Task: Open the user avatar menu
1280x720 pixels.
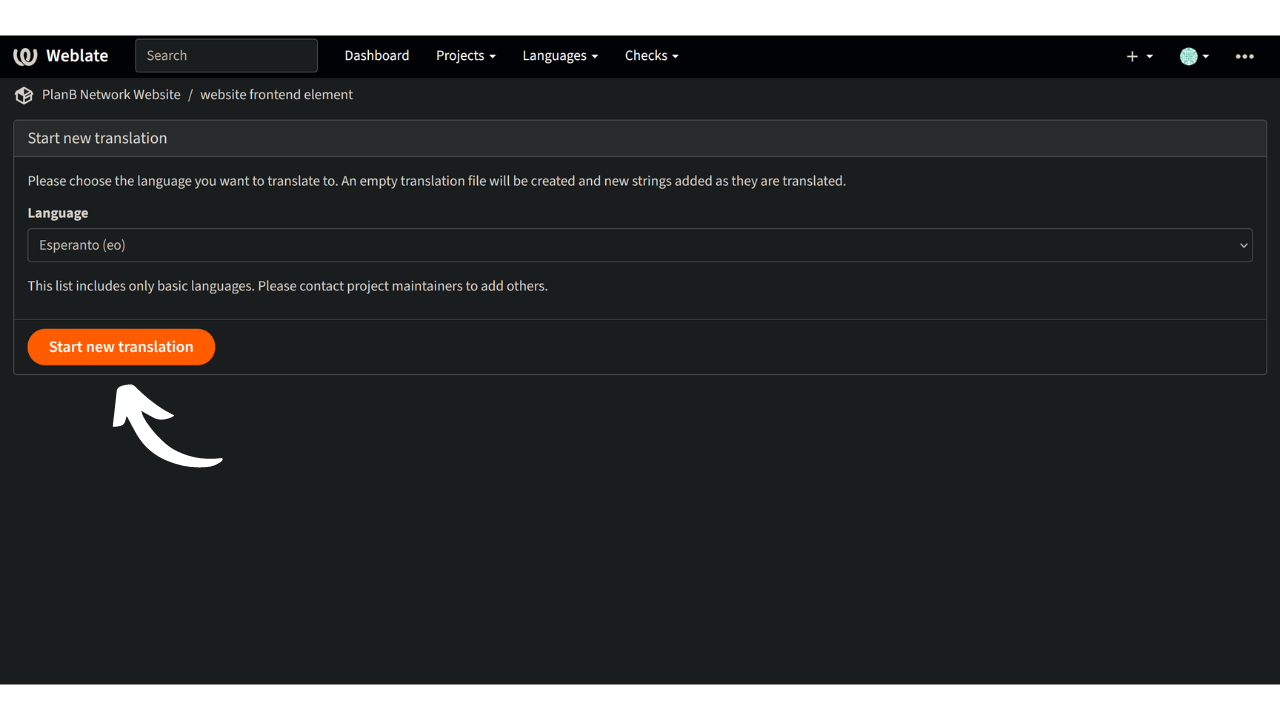Action: [1188, 57]
